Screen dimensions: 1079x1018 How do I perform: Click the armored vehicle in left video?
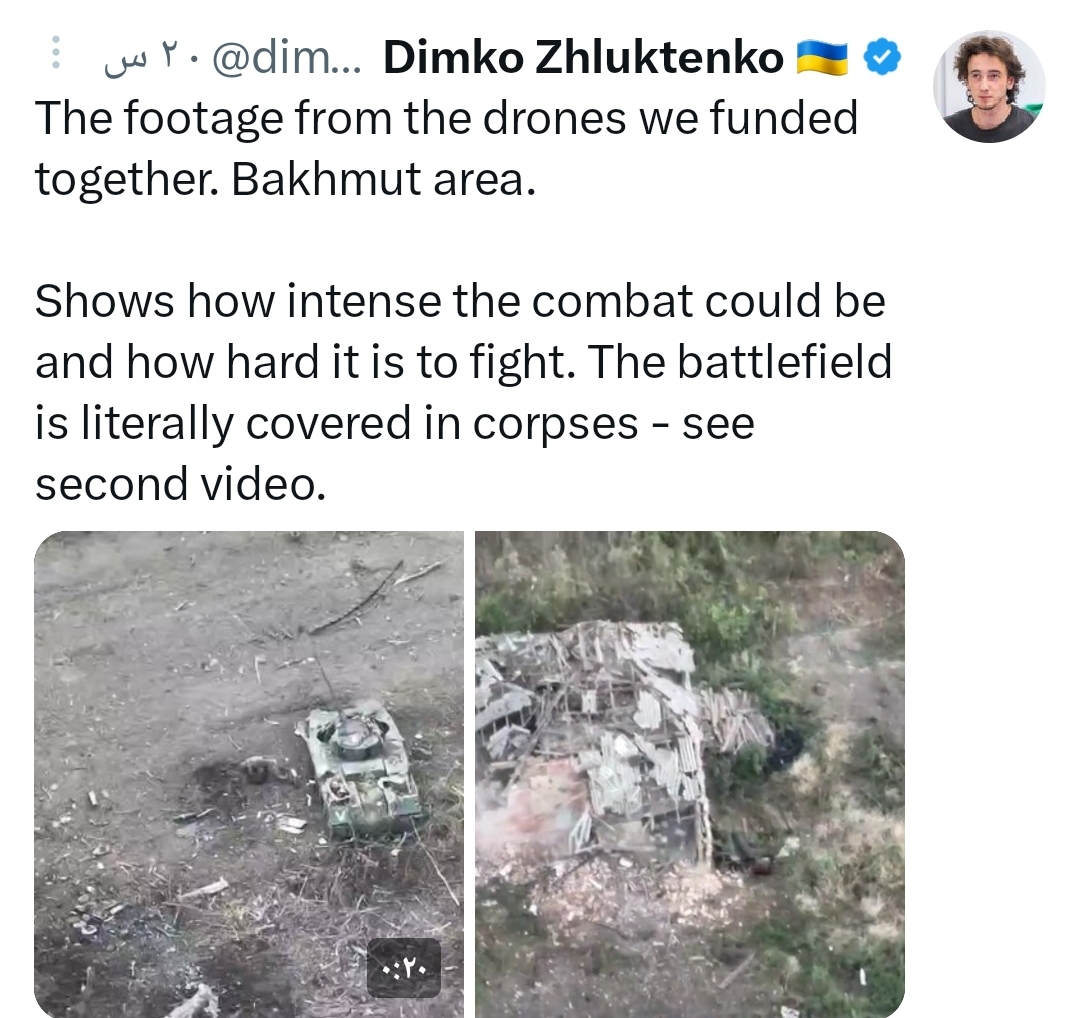point(361,770)
